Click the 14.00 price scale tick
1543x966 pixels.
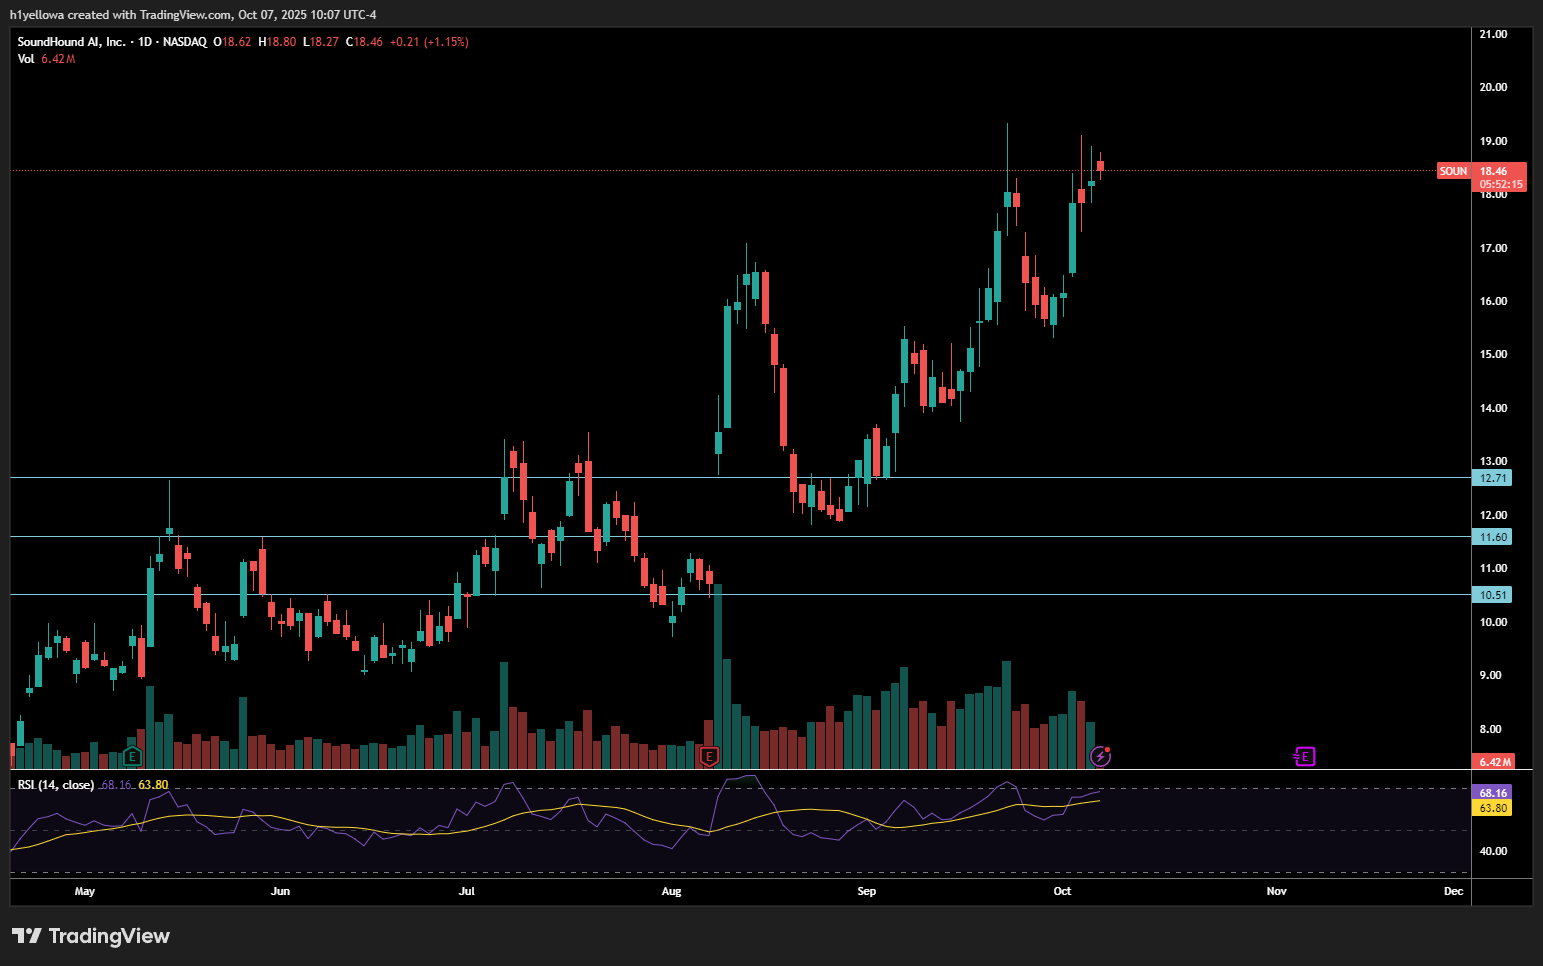1493,408
